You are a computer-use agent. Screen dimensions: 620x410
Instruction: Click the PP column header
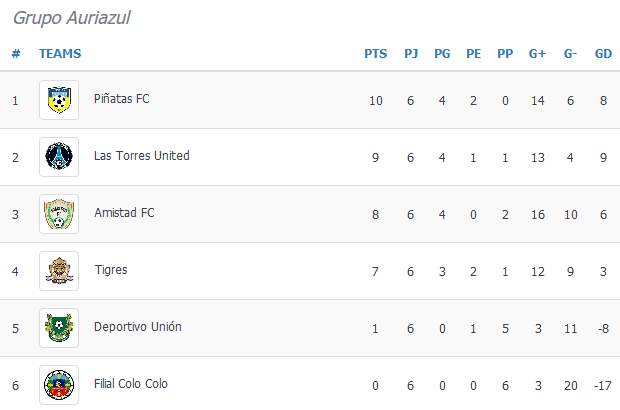coord(505,53)
